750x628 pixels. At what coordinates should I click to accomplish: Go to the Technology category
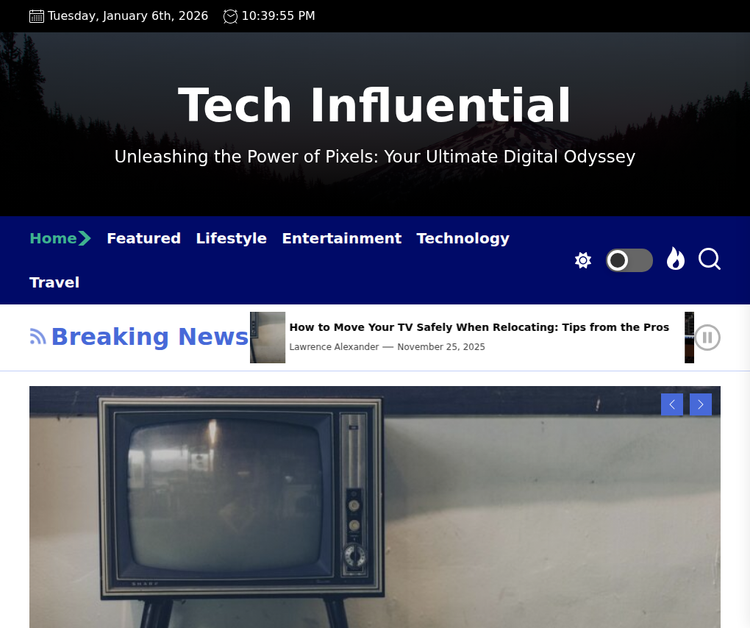click(x=463, y=238)
